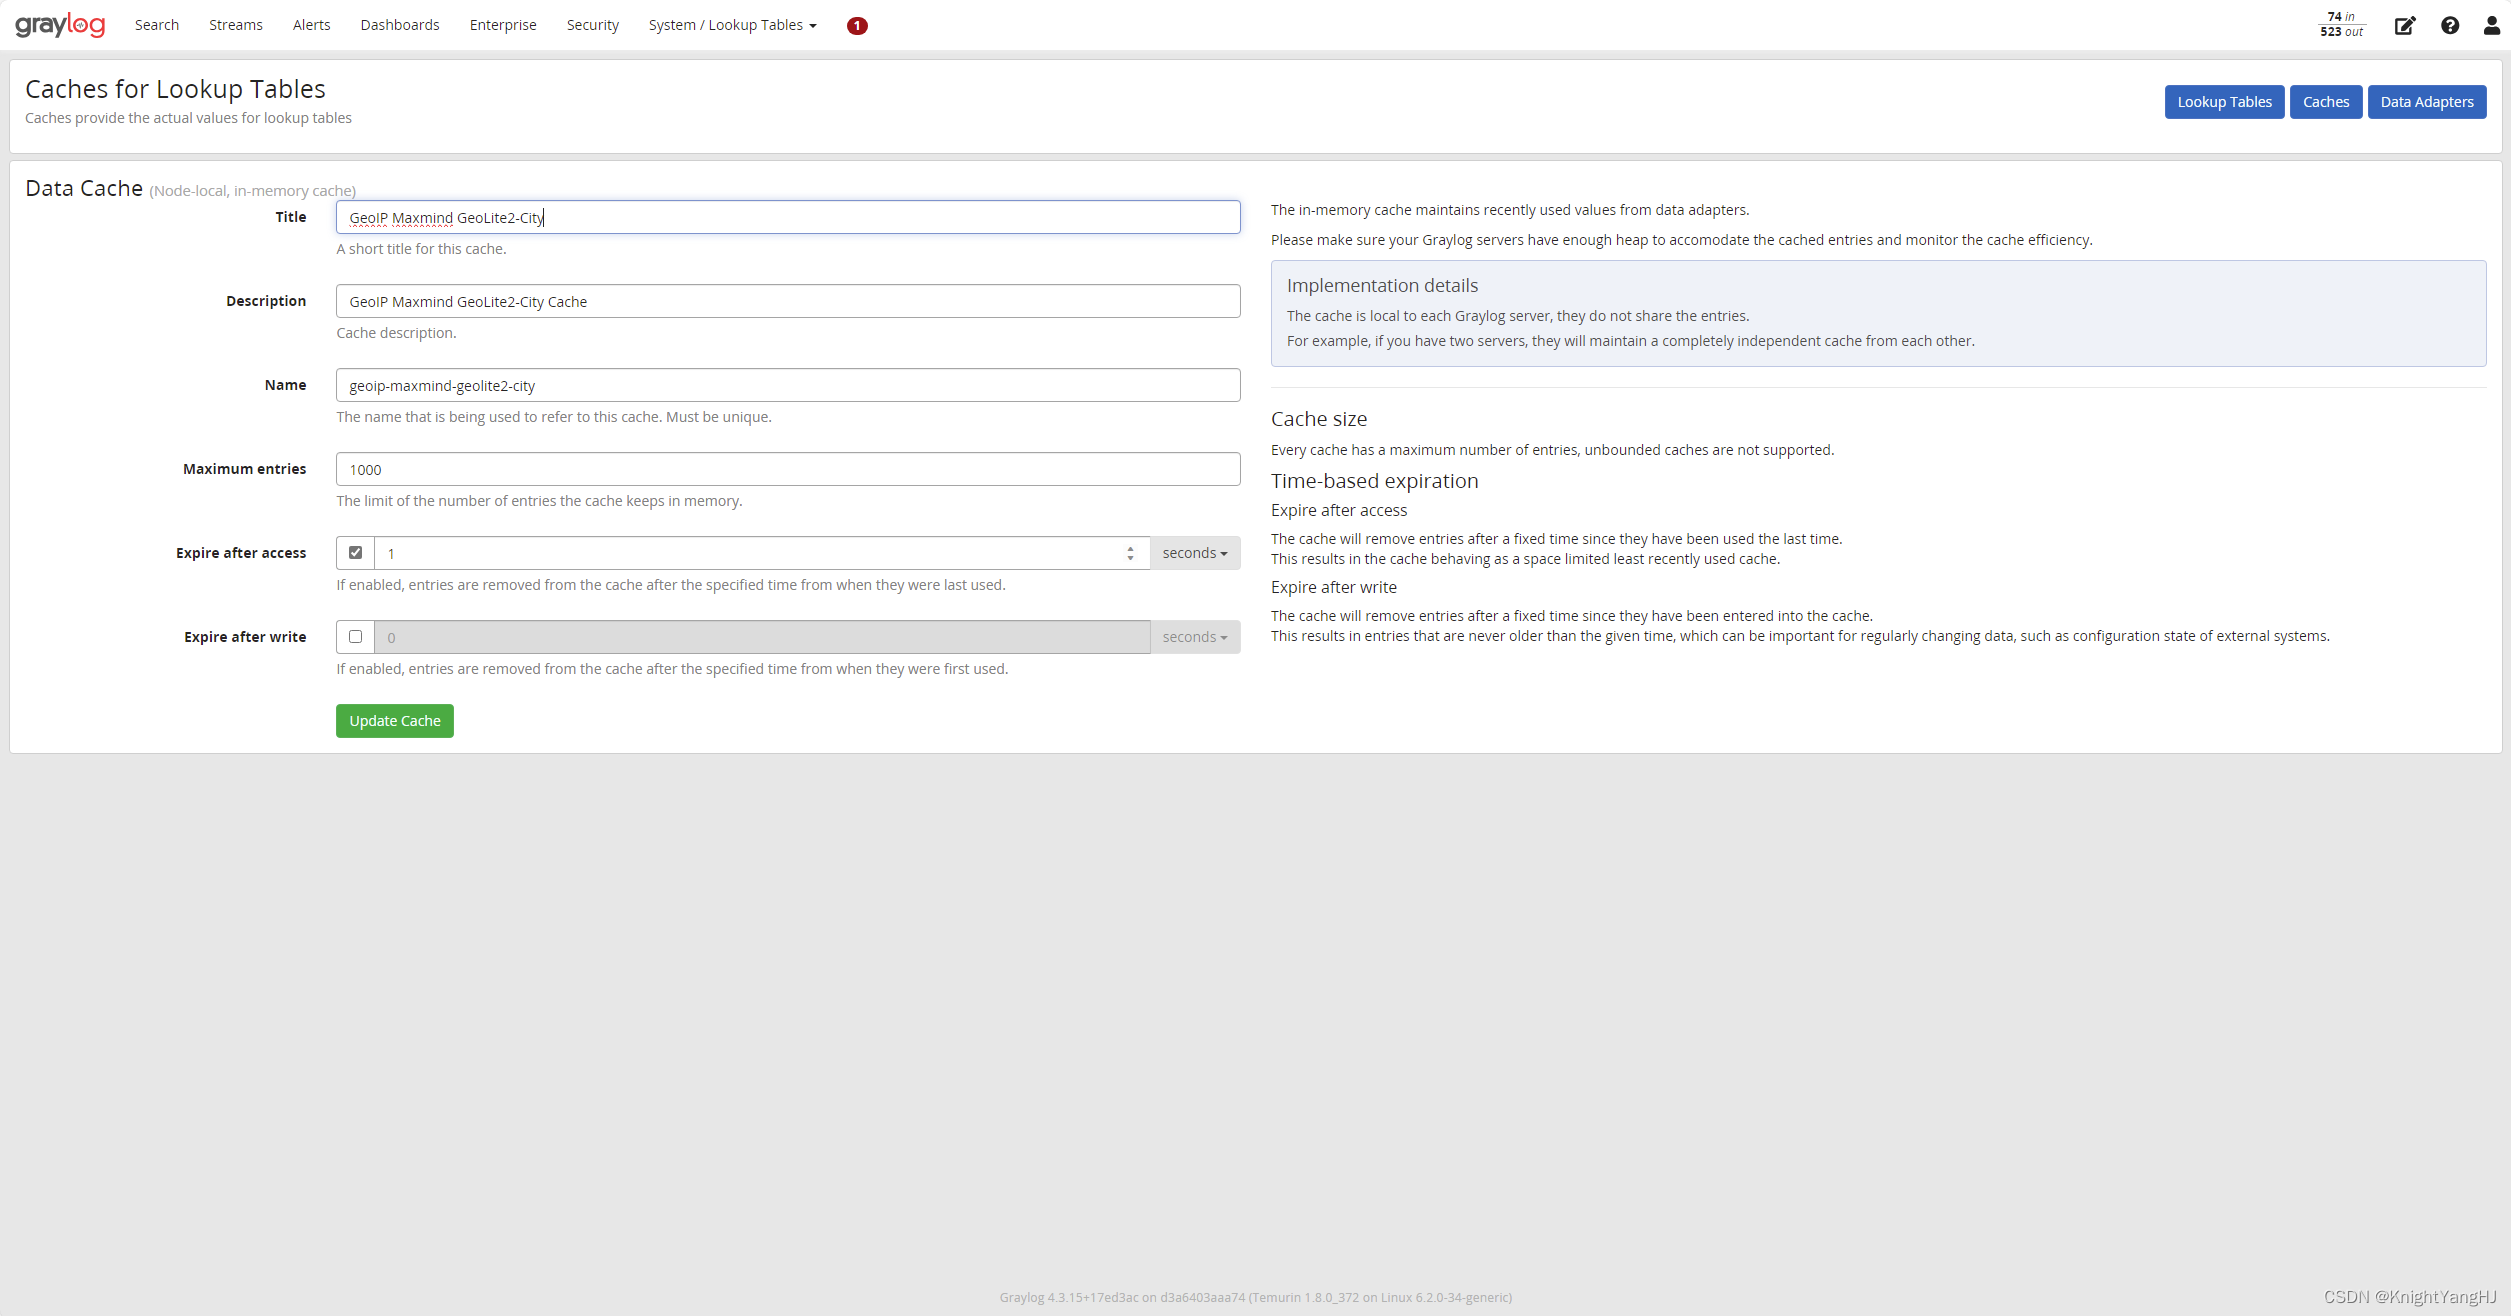Click the user profile icon
This screenshot has height=1316, width=2511.
pos(2486,25)
